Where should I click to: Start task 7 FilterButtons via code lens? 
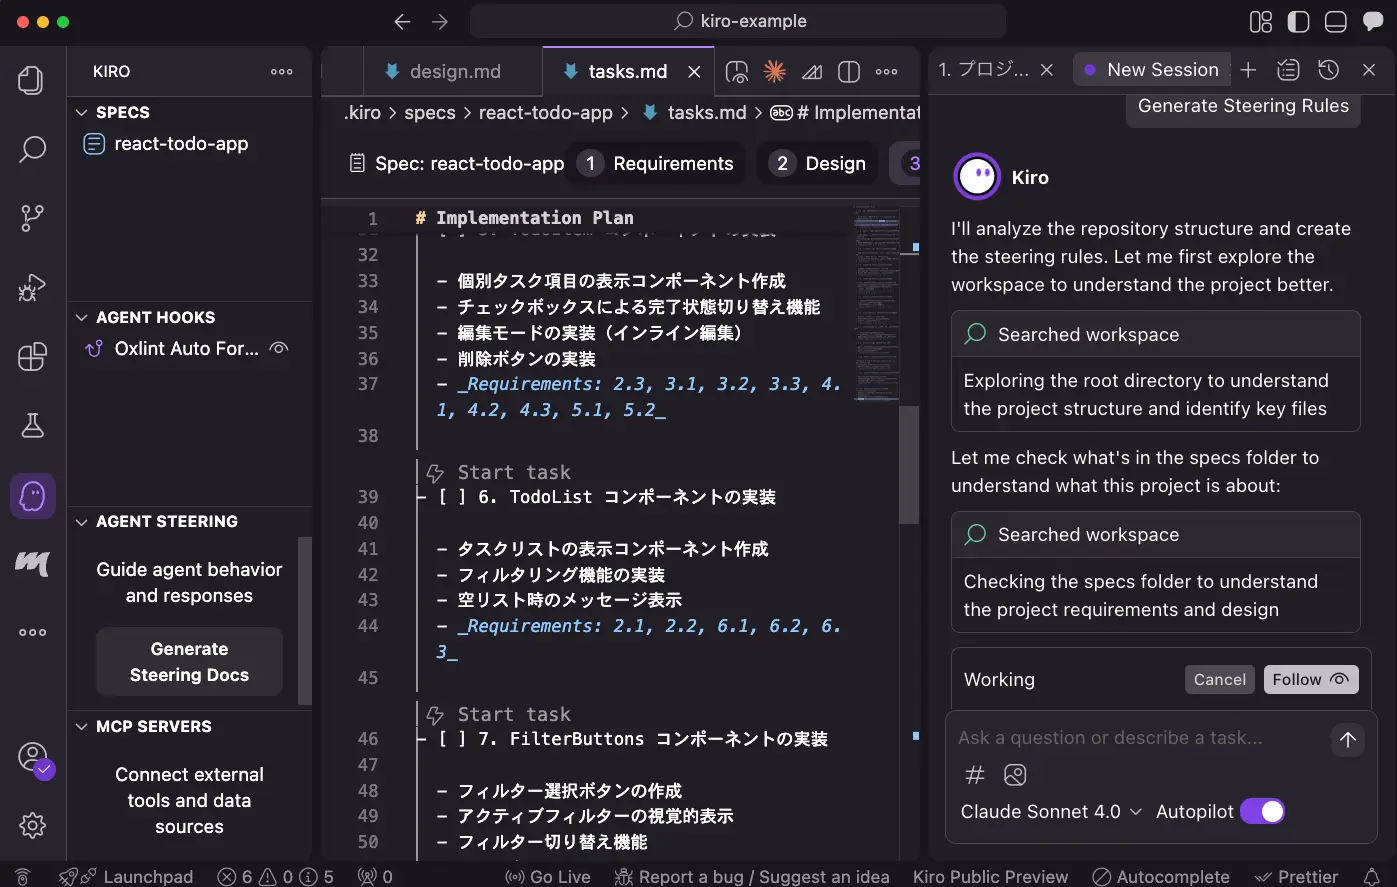point(513,714)
